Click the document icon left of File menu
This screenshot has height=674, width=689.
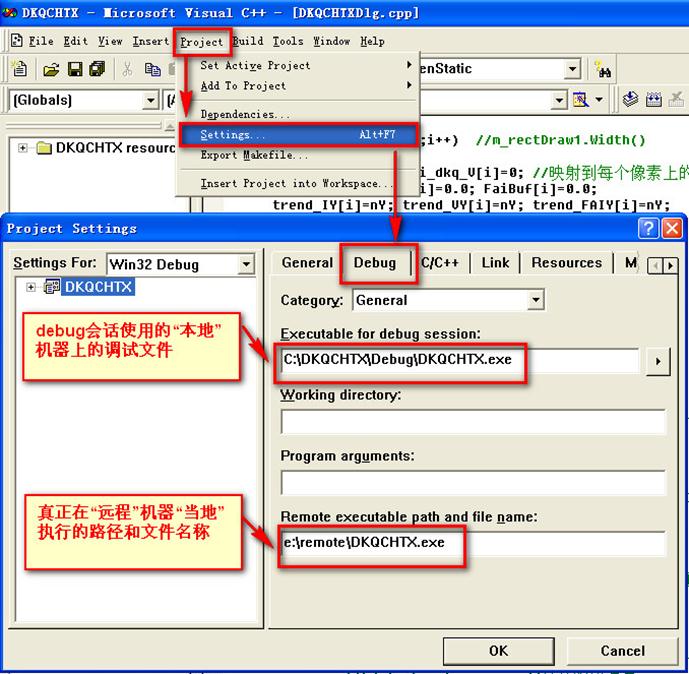click(17, 40)
